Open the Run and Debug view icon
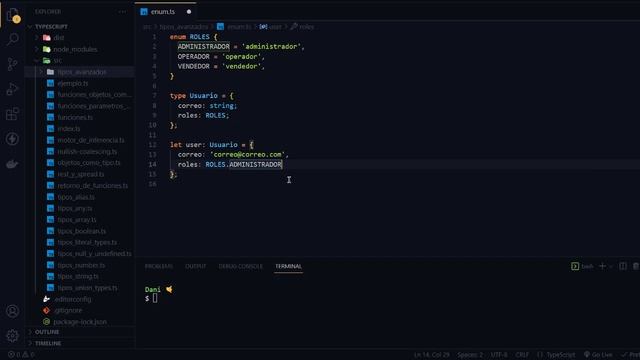Screen dimensions: 640x360 click(x=13, y=89)
